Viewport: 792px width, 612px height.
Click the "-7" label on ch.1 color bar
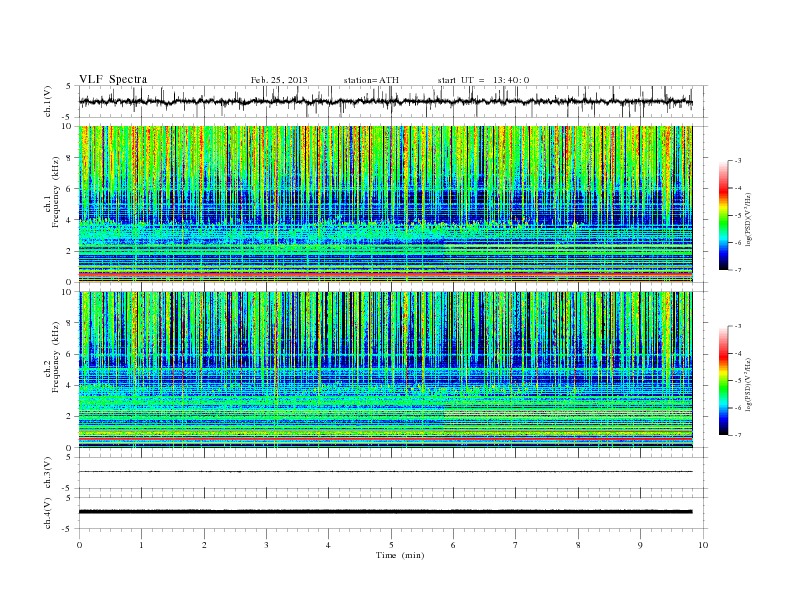point(738,270)
